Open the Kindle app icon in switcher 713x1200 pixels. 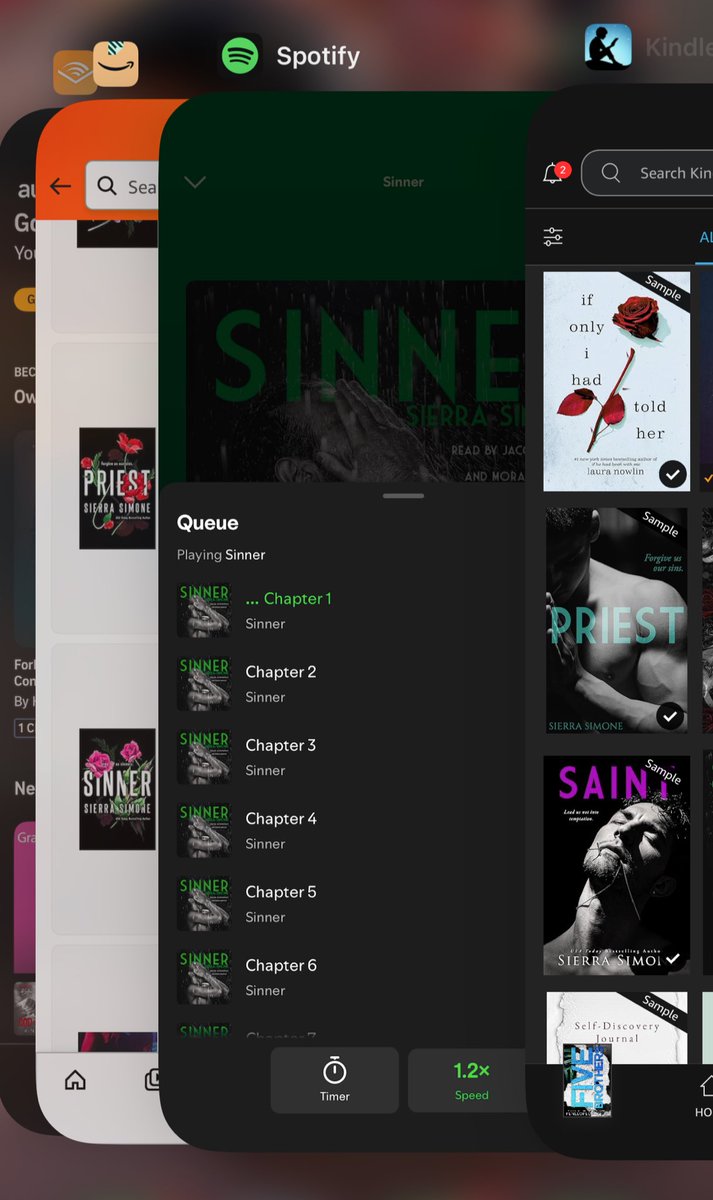click(608, 47)
